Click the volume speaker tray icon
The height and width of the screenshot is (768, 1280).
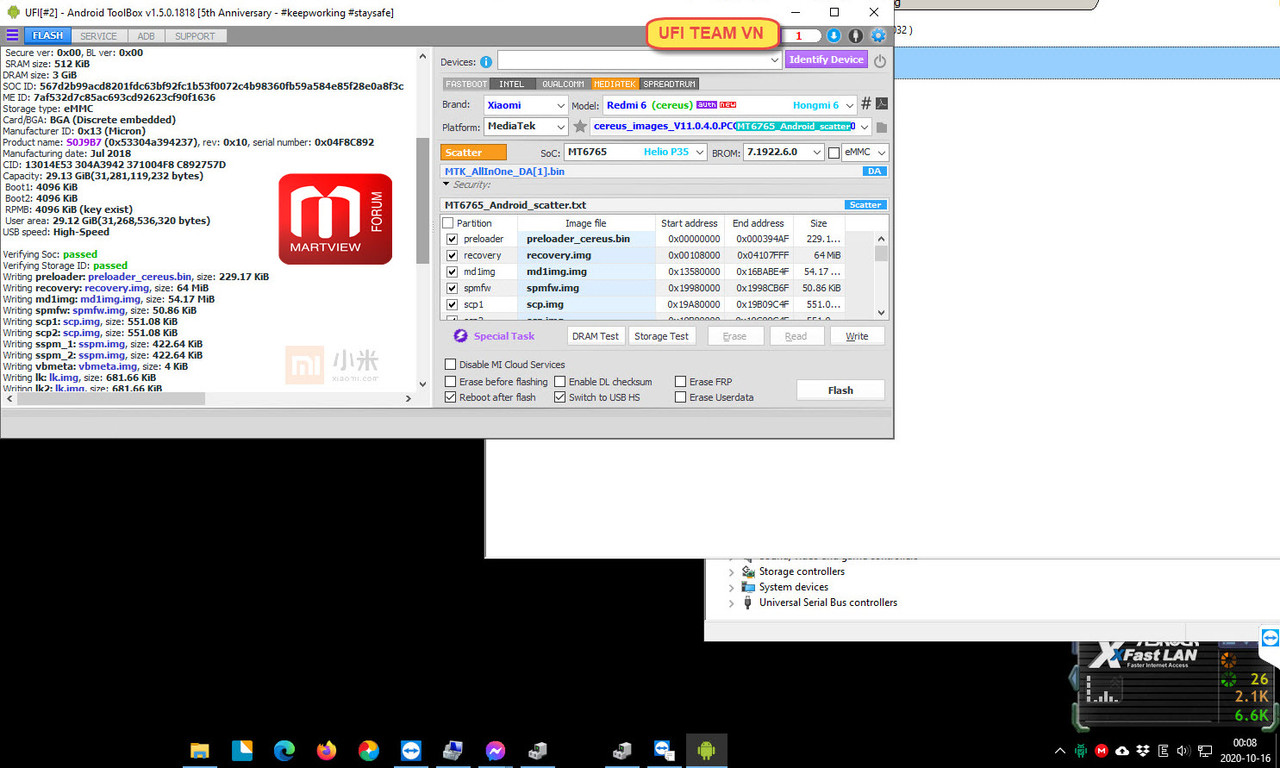(1183, 751)
